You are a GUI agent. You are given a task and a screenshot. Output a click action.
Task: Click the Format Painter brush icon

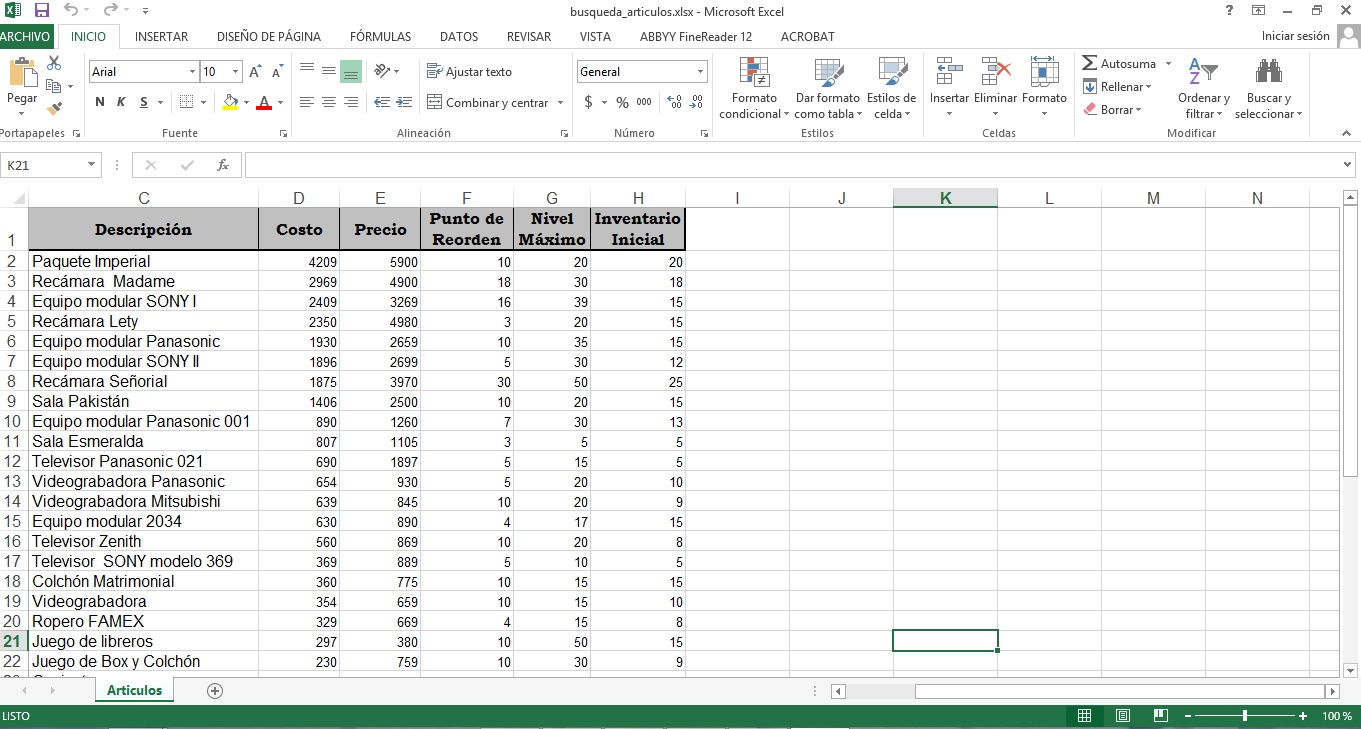point(54,108)
